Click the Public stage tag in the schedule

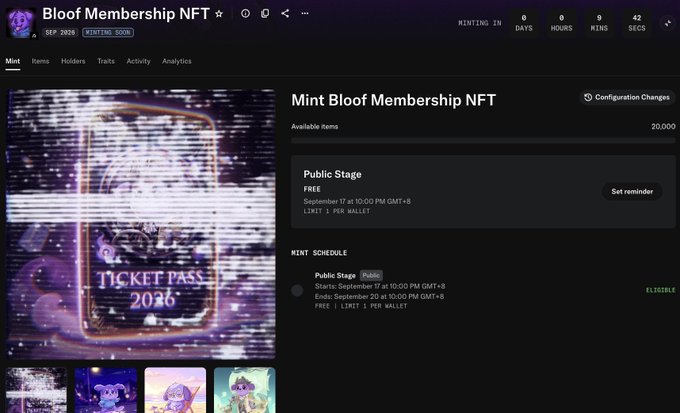click(x=371, y=275)
